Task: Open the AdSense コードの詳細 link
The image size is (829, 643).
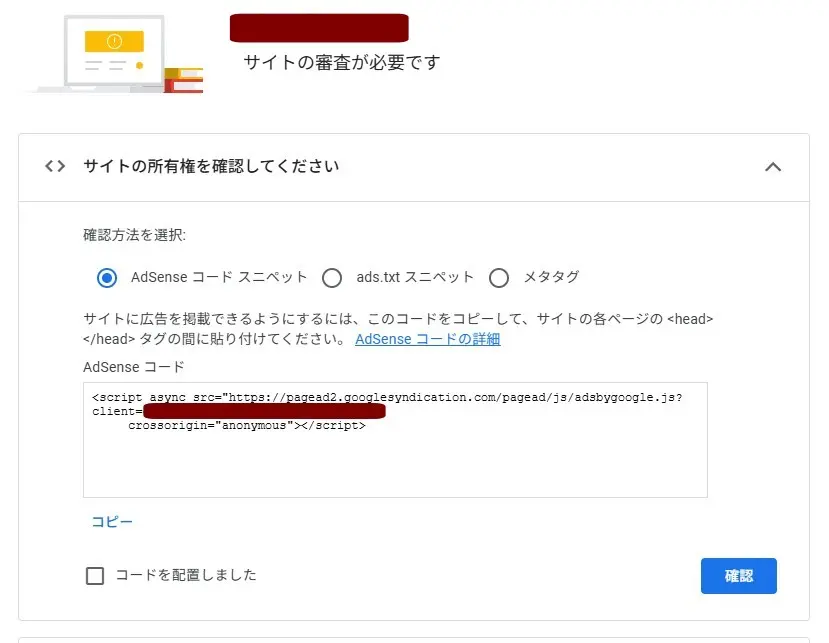Action: tap(427, 339)
